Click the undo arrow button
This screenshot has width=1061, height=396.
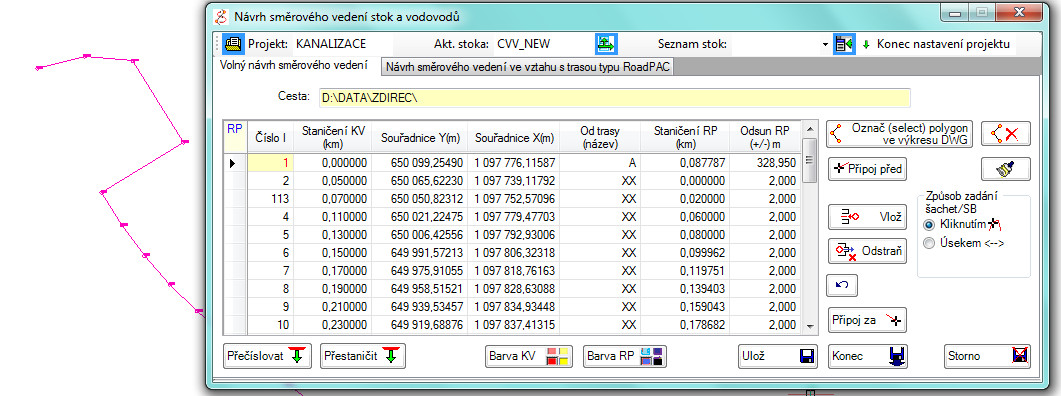coord(842,285)
